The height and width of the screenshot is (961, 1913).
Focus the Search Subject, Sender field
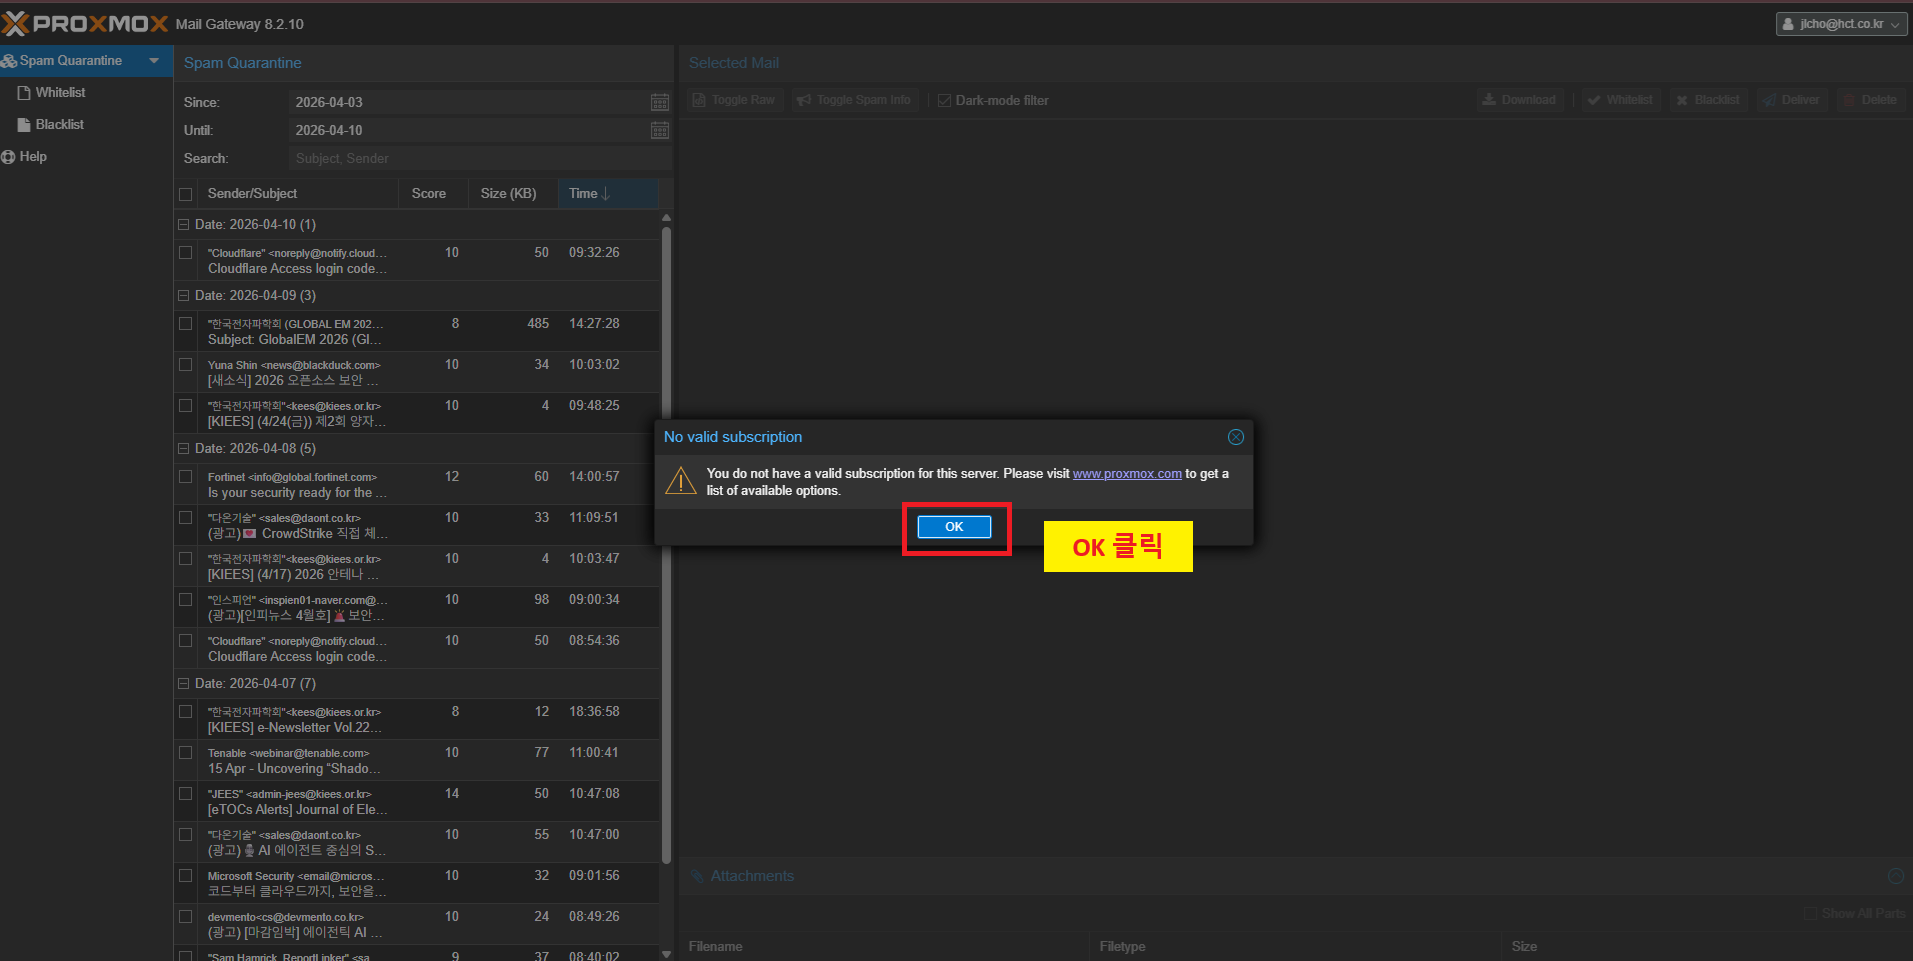[480, 158]
